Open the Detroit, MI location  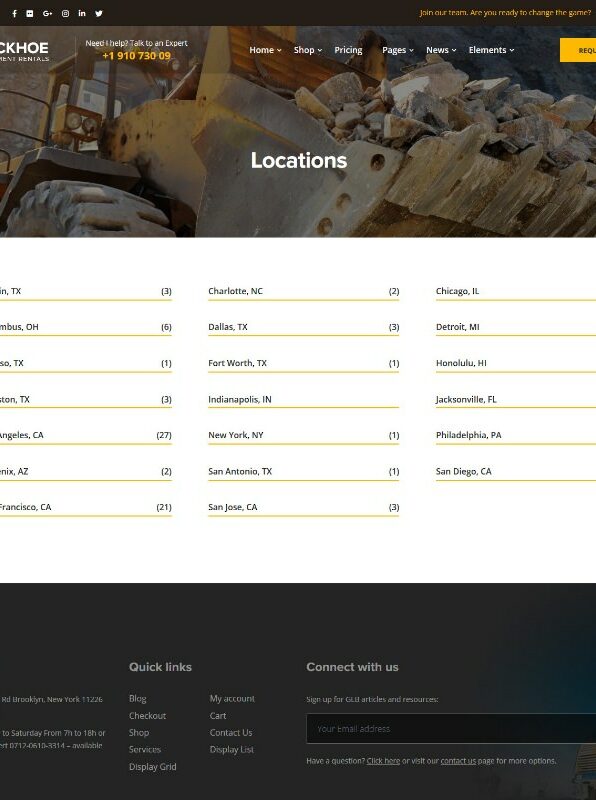point(516,327)
